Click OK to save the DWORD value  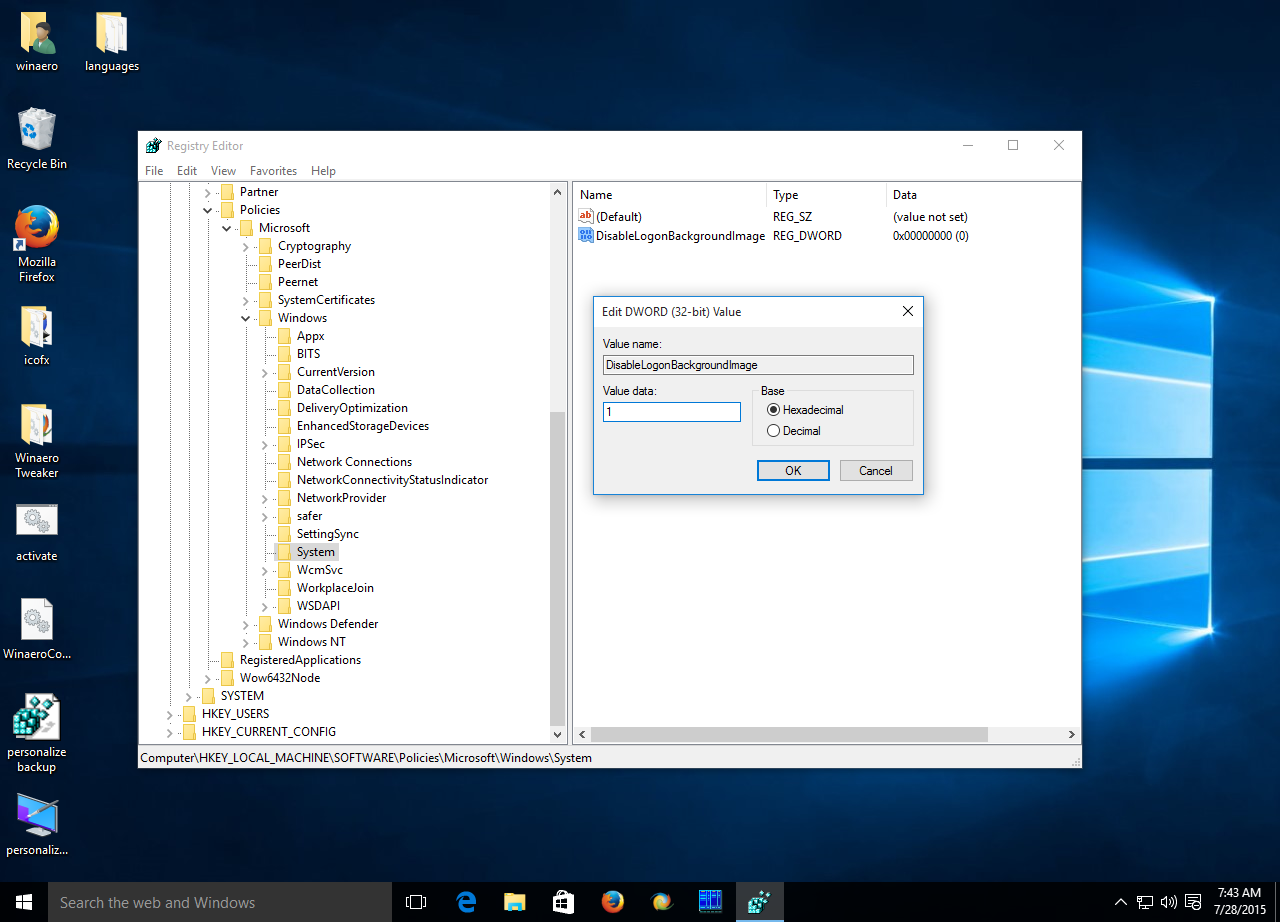(x=793, y=470)
